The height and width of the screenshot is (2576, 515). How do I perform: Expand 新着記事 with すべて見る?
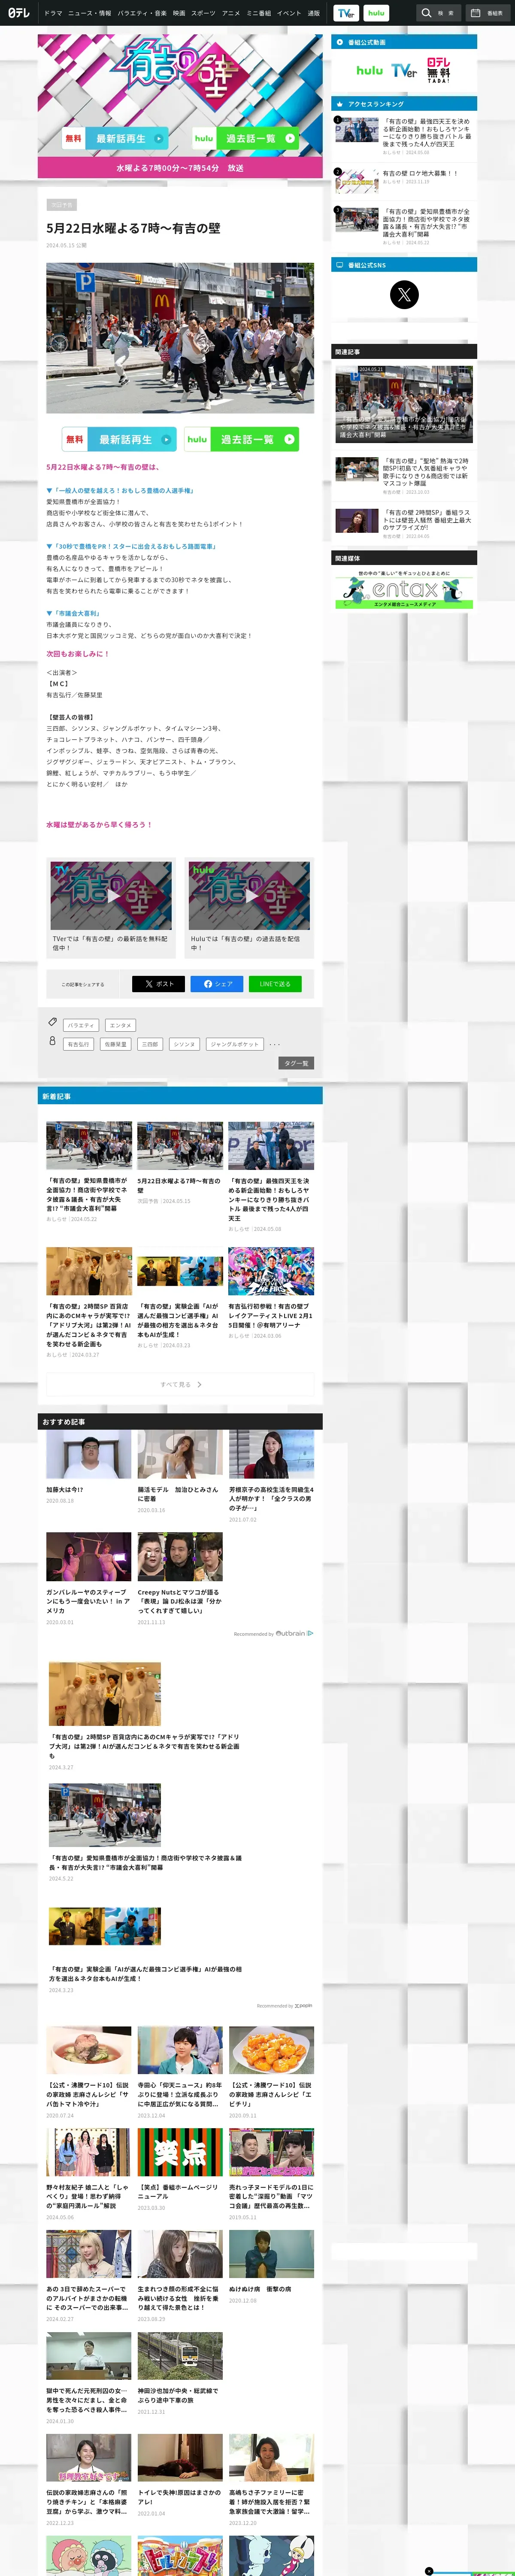pyautogui.click(x=180, y=1384)
